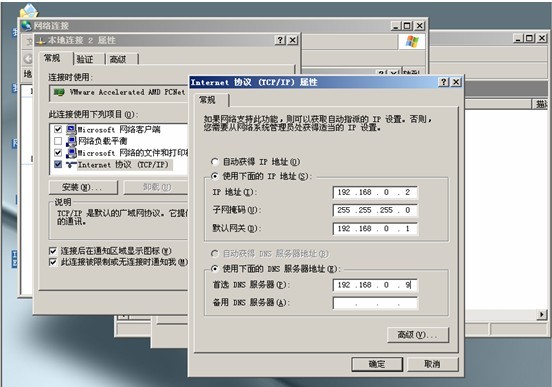The width and height of the screenshot is (552, 387).
Task: Toggle 连接后在通知区域显示图标 checkbox
Action: pos(53,251)
